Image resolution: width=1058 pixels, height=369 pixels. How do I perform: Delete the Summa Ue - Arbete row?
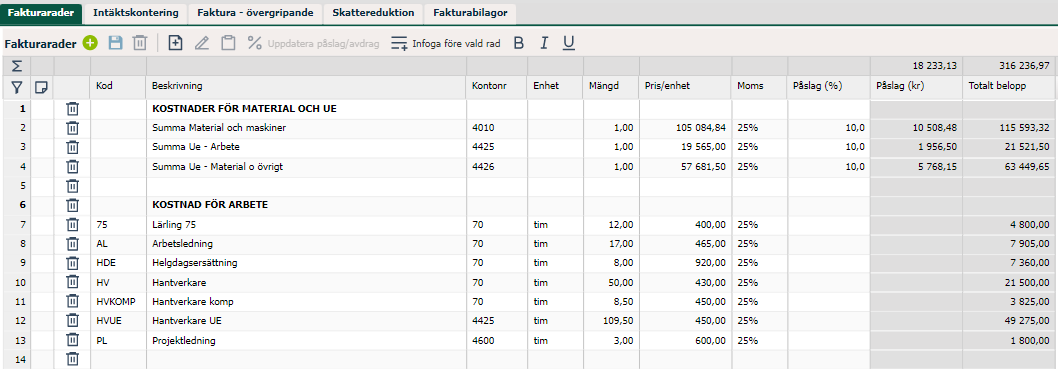pyautogui.click(x=72, y=147)
